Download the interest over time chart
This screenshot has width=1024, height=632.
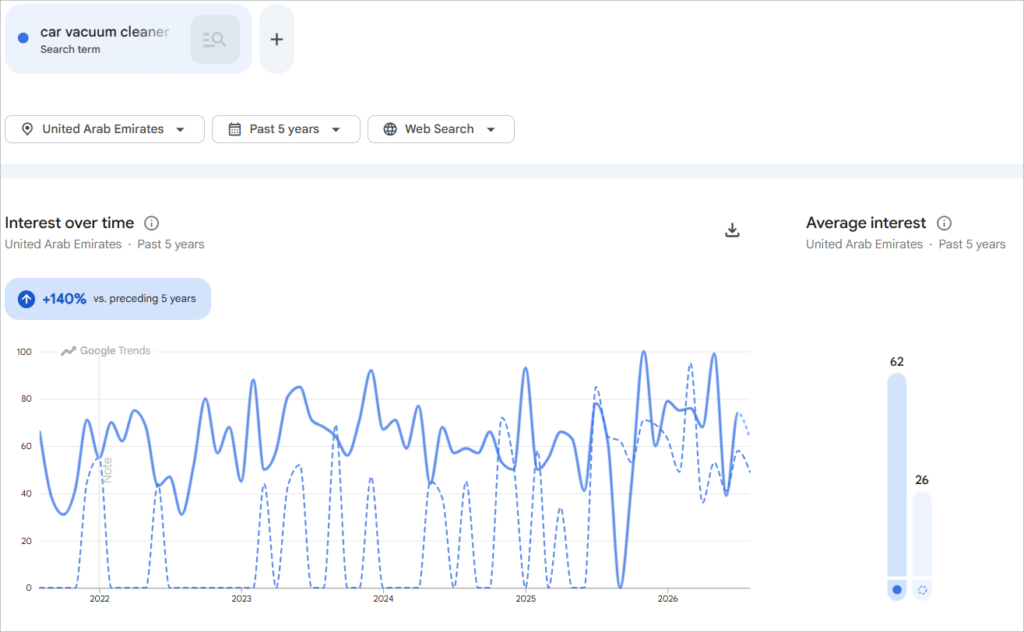732,230
